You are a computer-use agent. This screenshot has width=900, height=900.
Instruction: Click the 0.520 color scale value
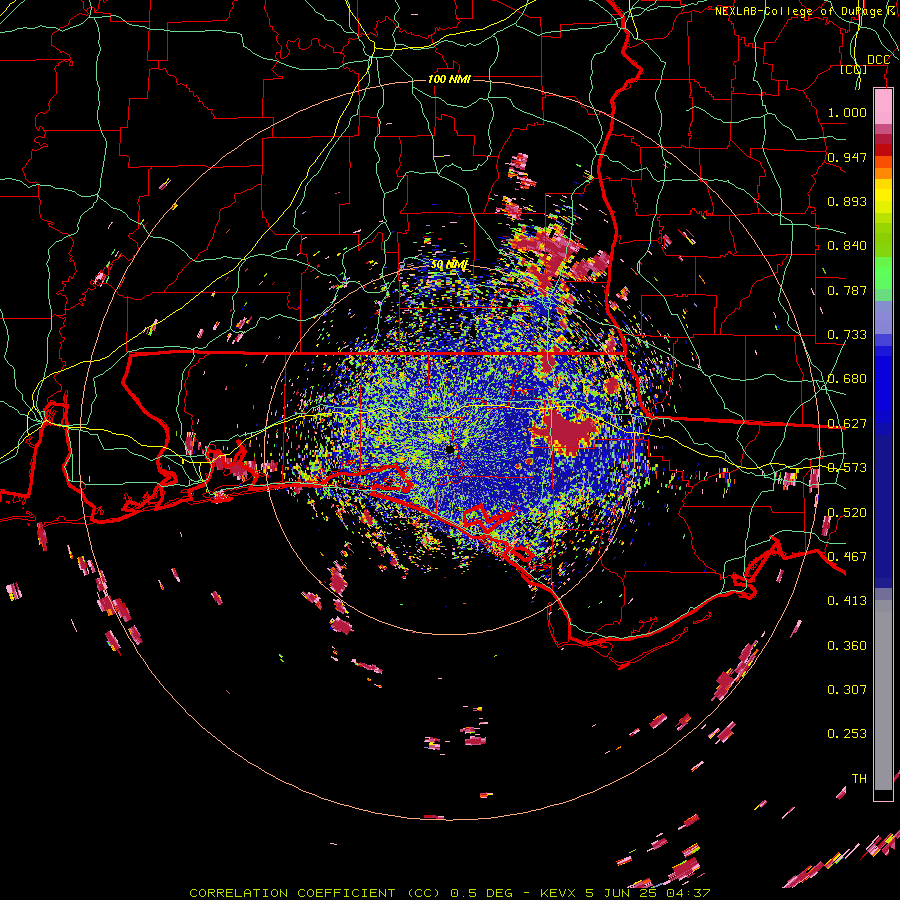point(847,513)
